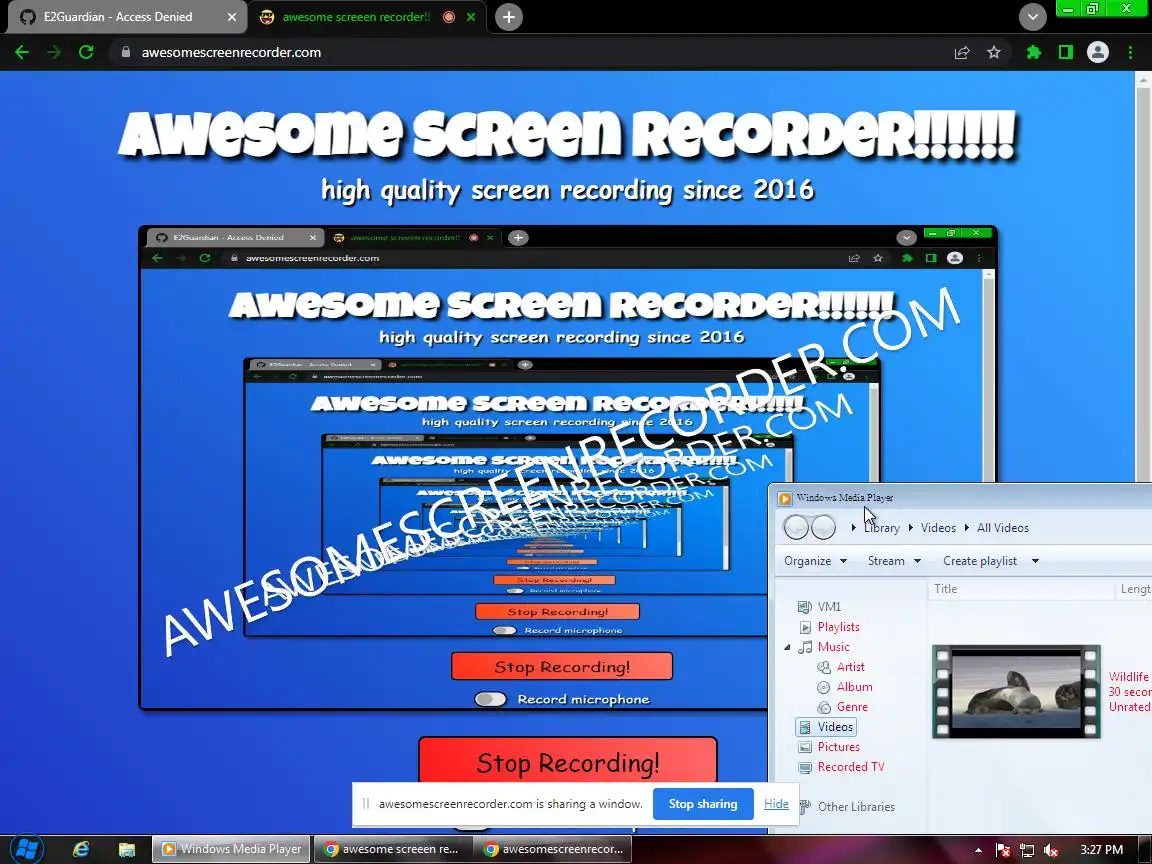Show hidden system tray icons
1152x864 pixels.
[978, 850]
